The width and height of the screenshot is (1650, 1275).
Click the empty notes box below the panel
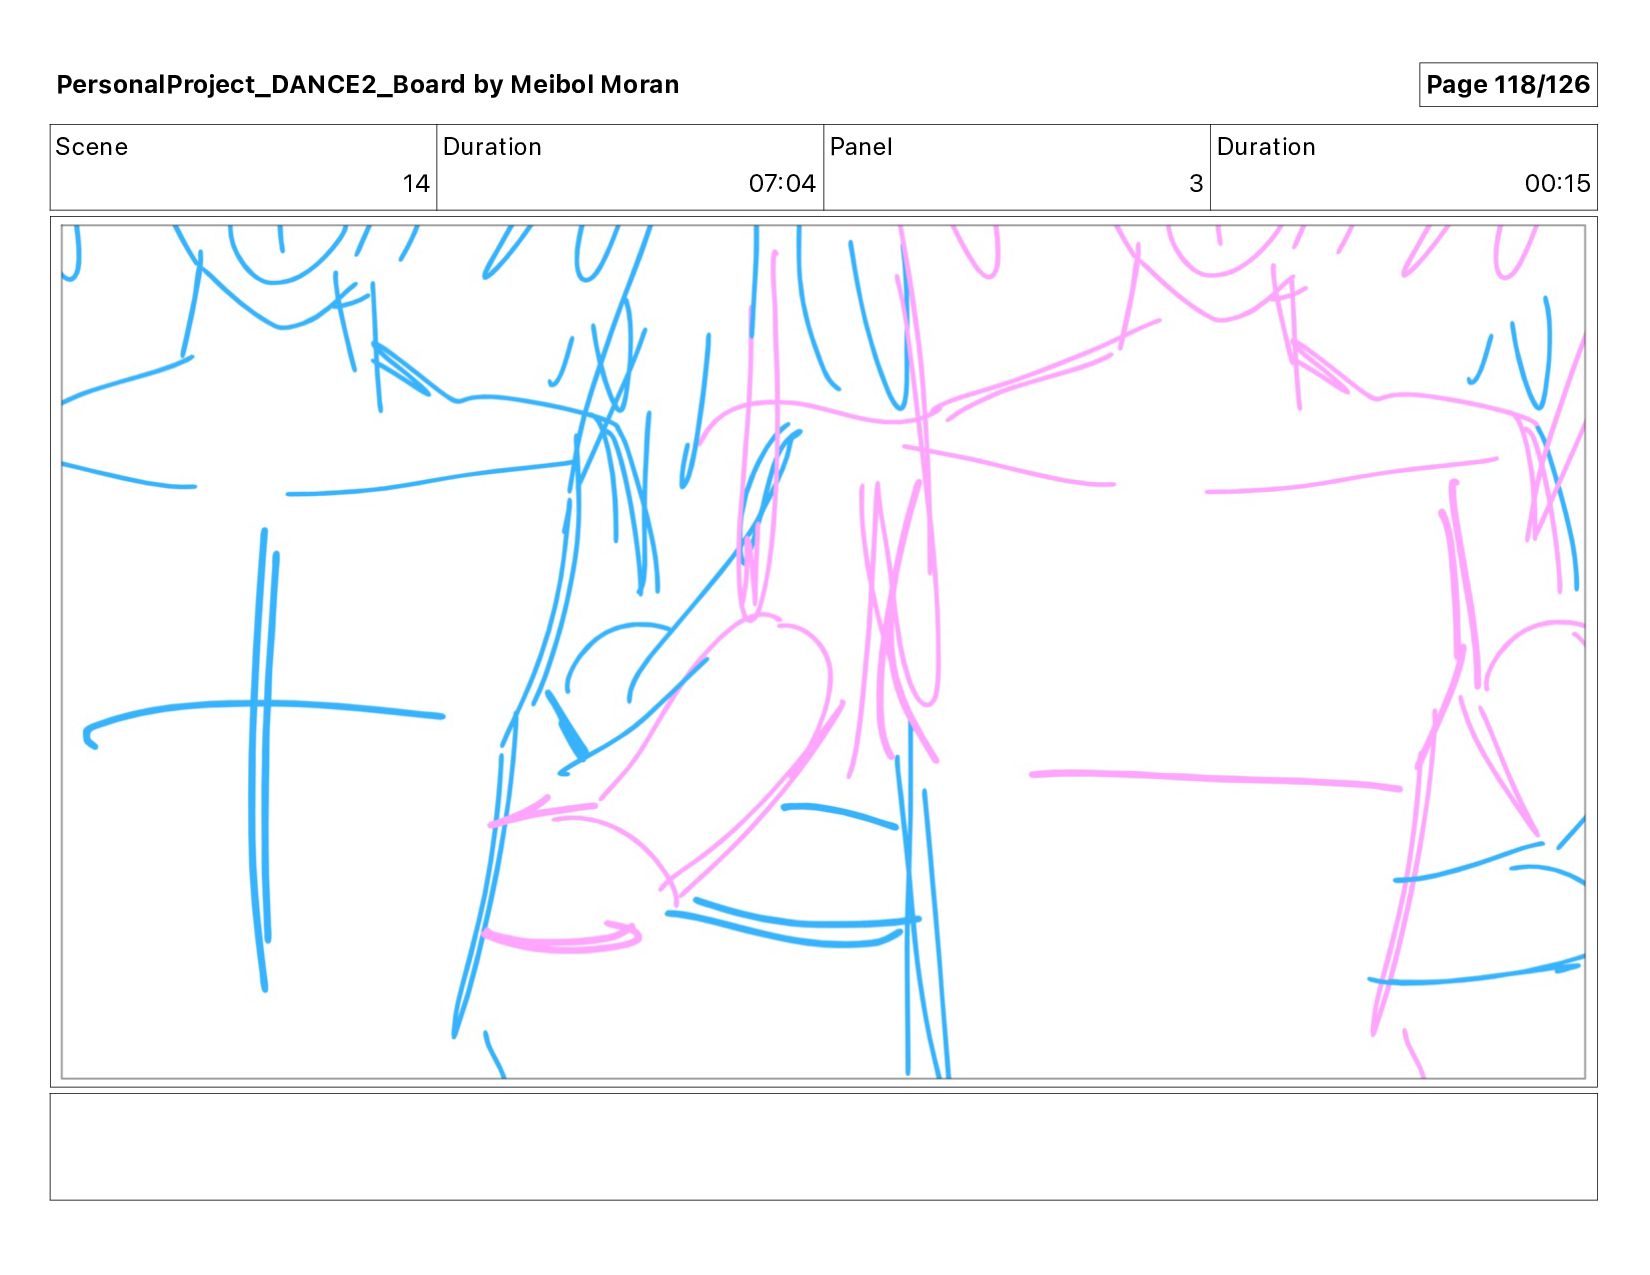point(823,1146)
